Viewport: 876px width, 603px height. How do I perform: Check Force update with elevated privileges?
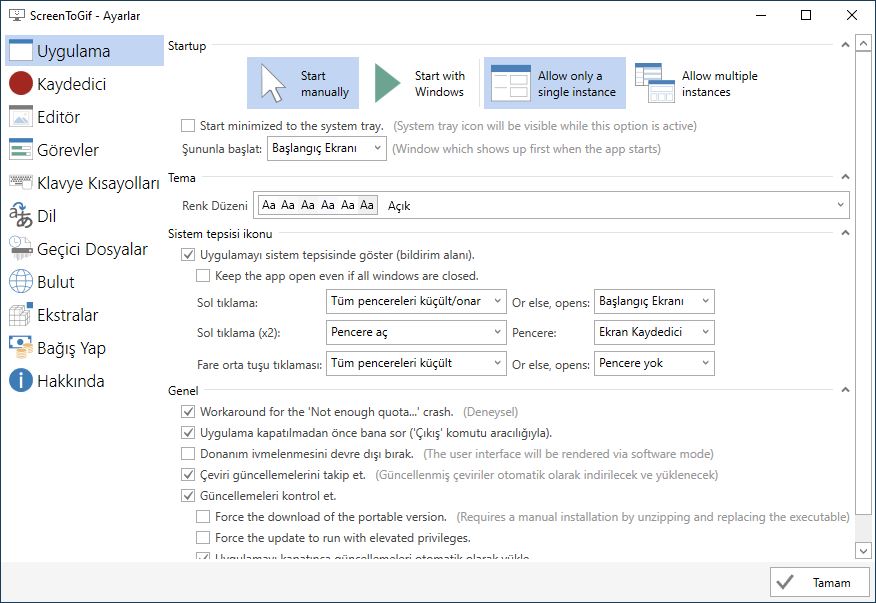[203, 538]
